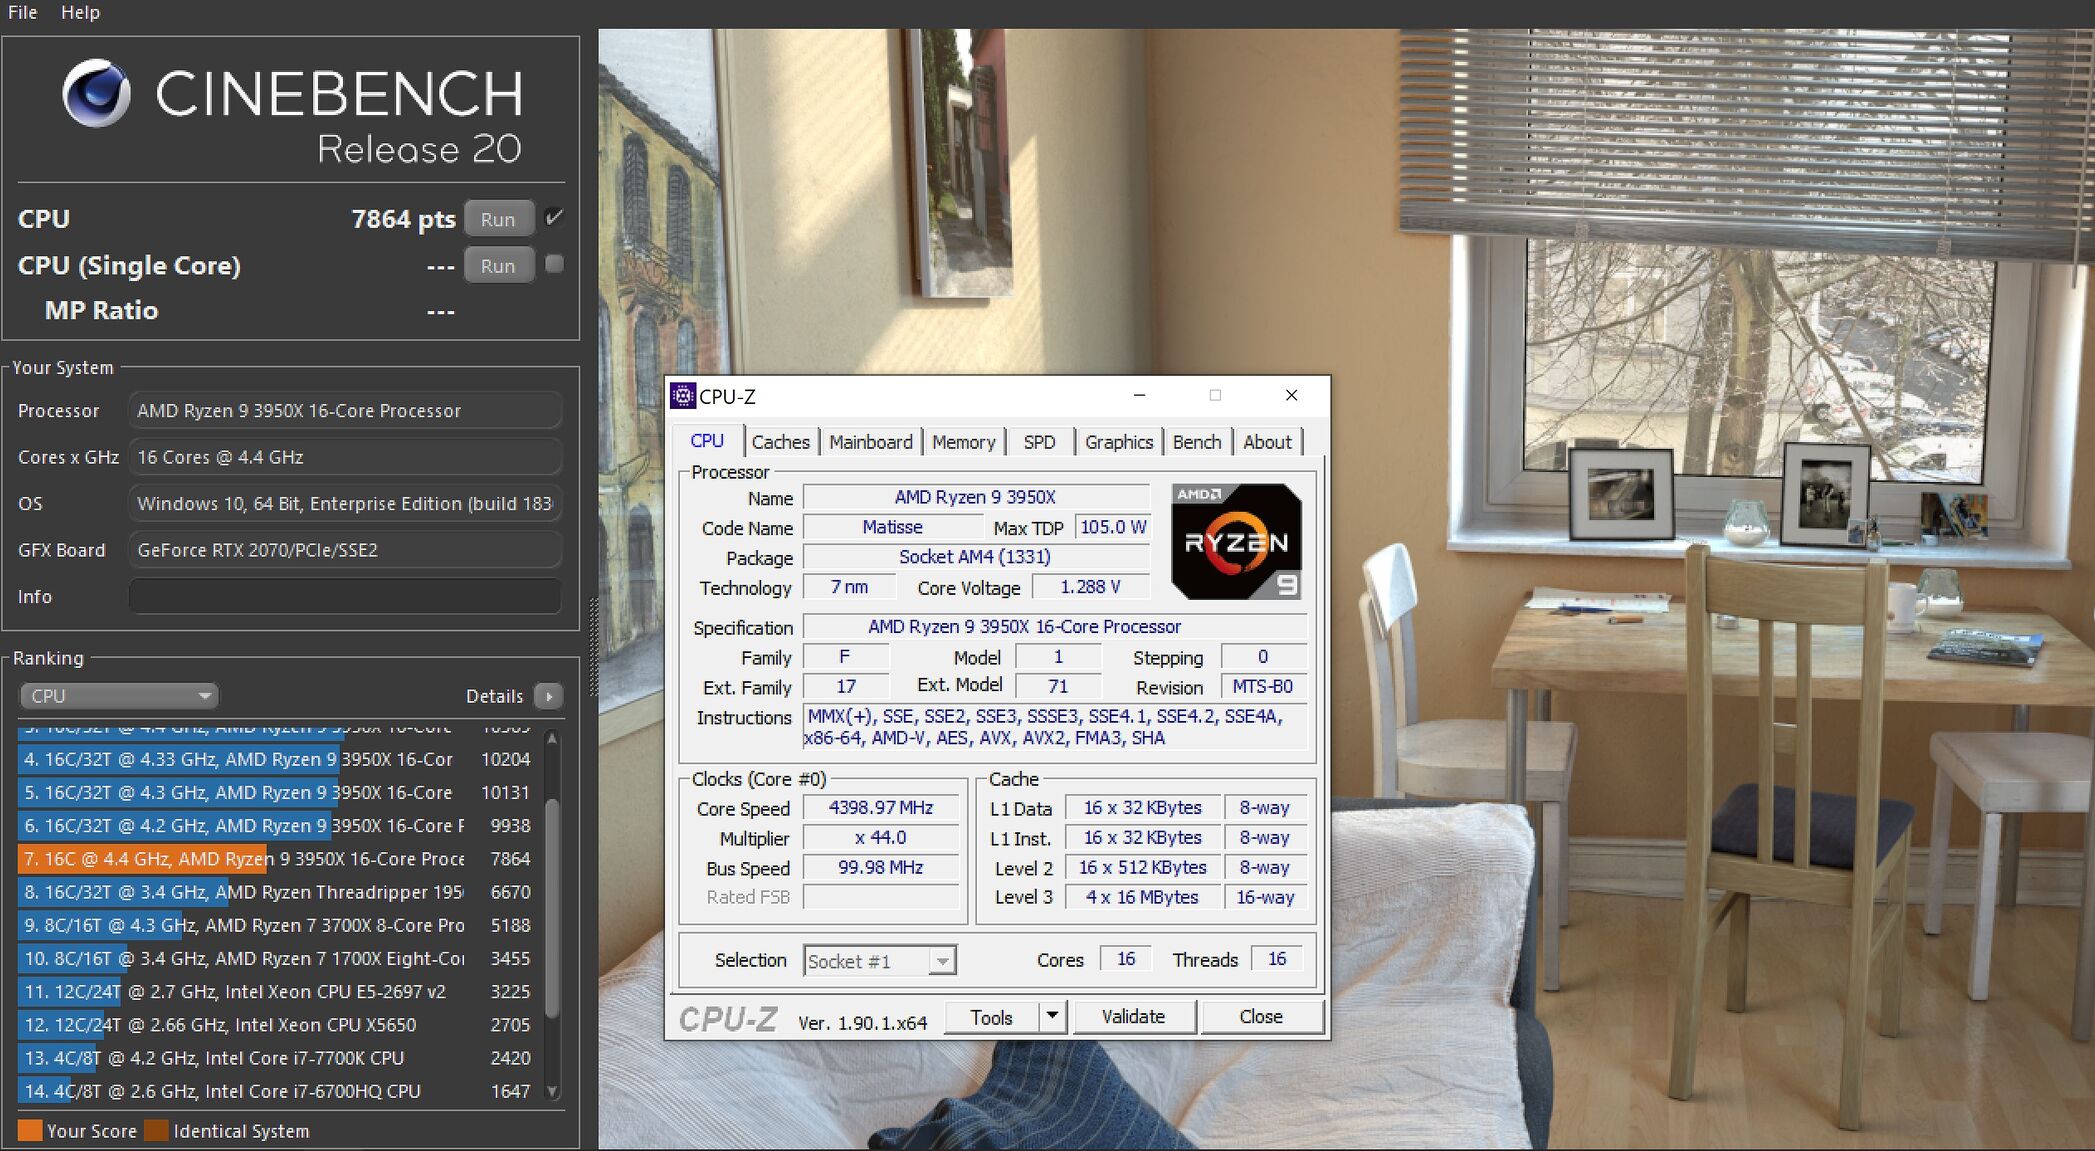Toggle the CPU (Single Core) test checkbox

click(554, 264)
